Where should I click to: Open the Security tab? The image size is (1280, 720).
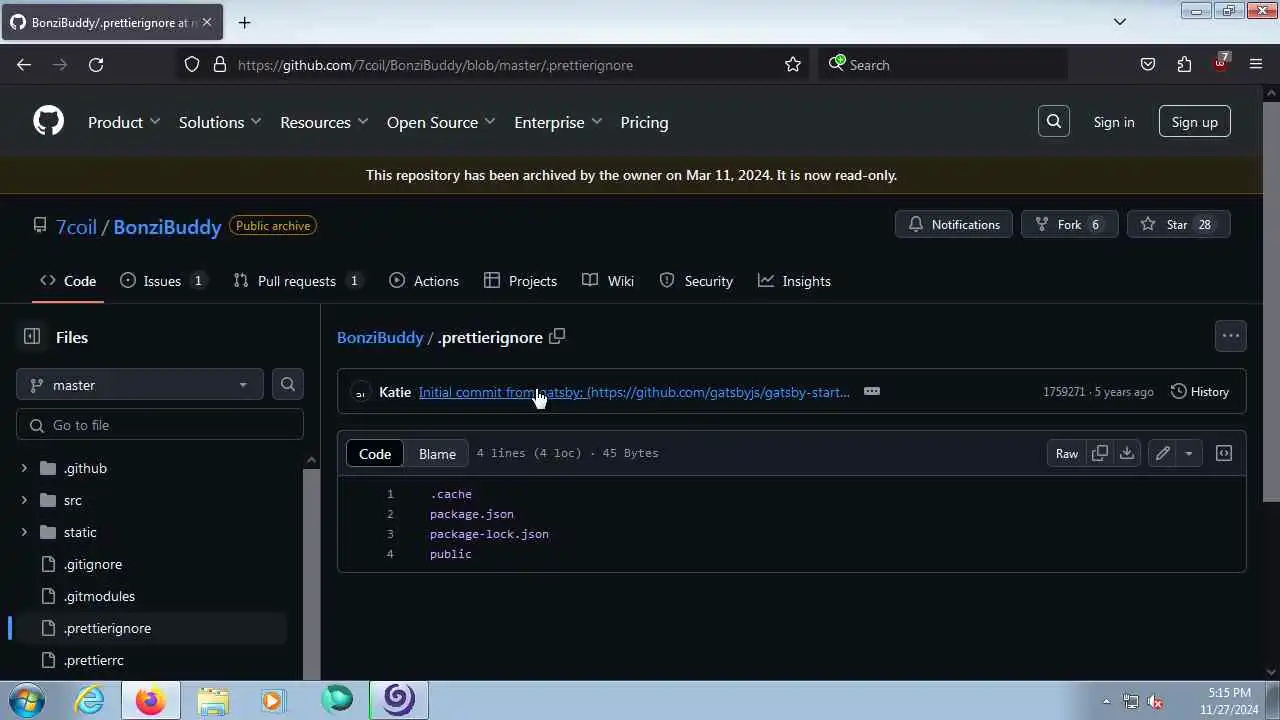click(696, 281)
